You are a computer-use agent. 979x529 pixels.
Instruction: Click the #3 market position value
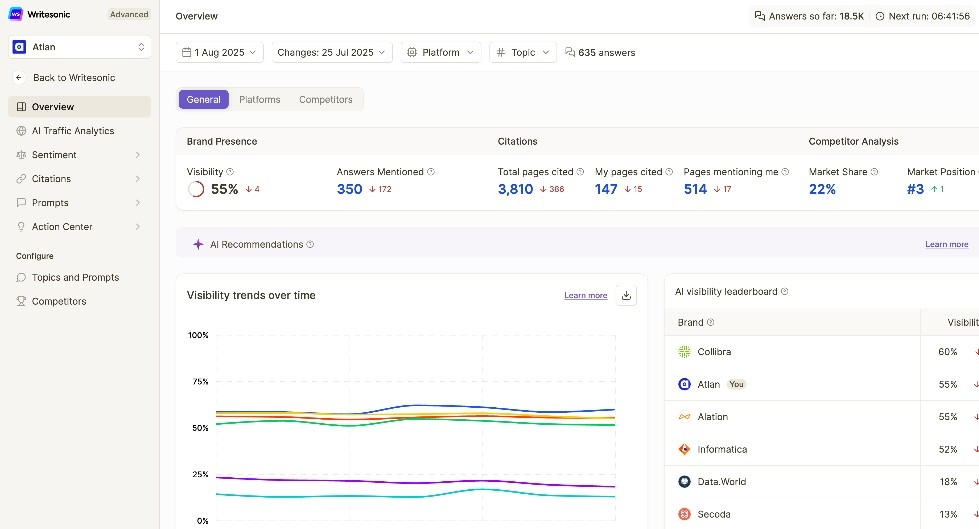(x=915, y=189)
